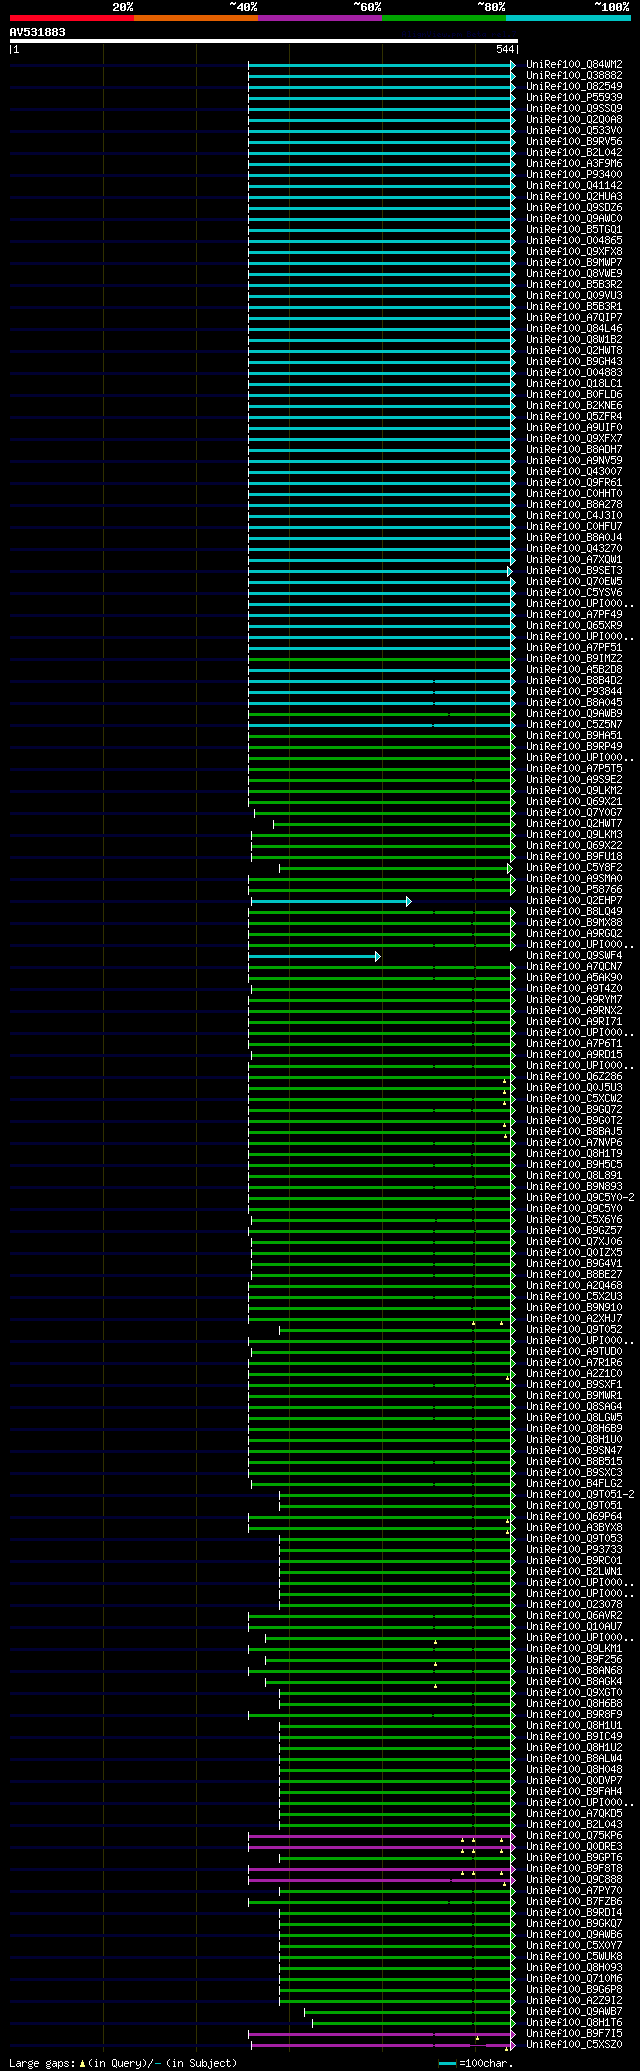The width and height of the screenshot is (640, 2071).
Task: Select the UniRef100_Q9SWF4 label
Action: tap(574, 956)
